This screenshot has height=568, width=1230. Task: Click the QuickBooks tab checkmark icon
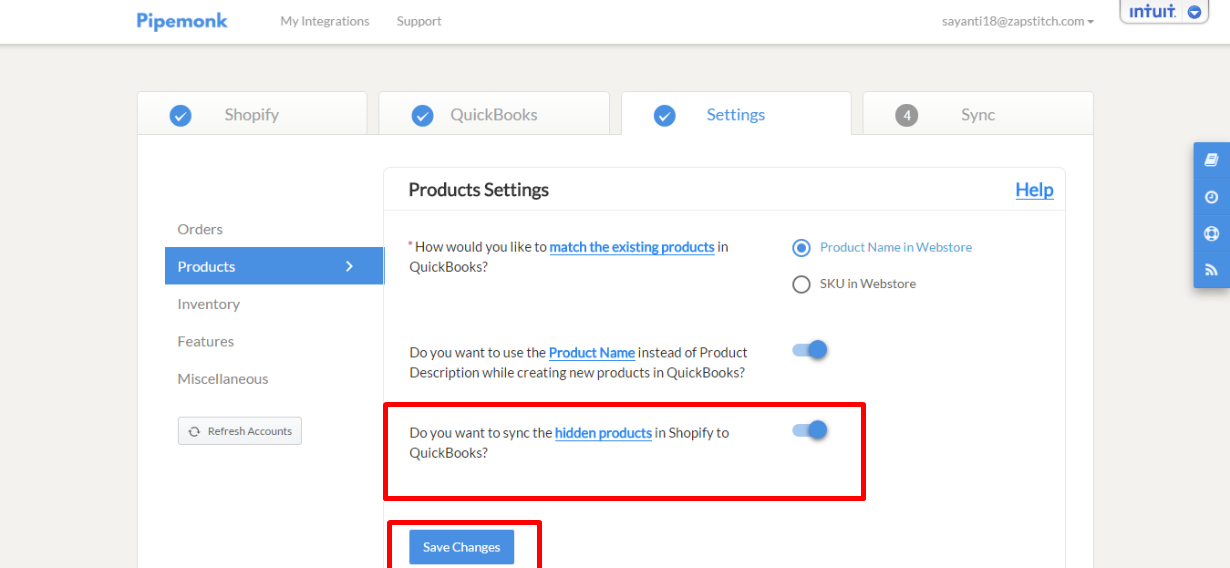point(423,116)
